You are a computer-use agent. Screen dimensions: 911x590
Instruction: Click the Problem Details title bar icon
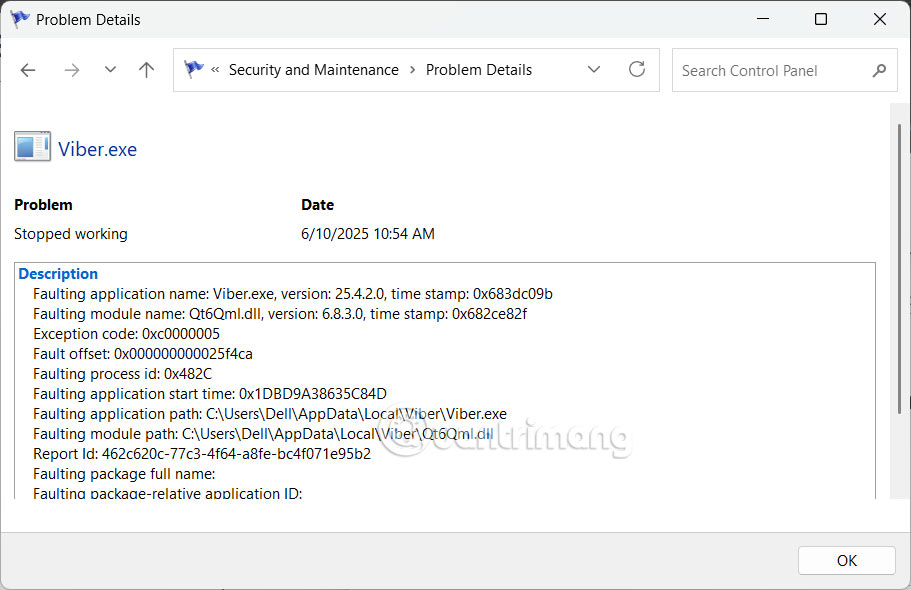[18, 18]
